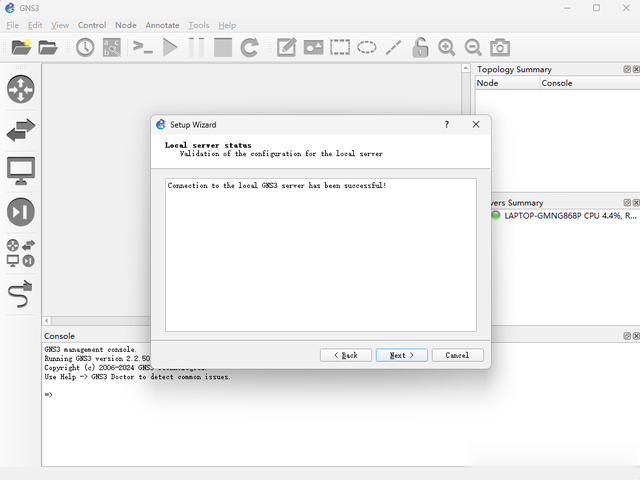
Task: Open the Open project folder icon
Action: 48,47
